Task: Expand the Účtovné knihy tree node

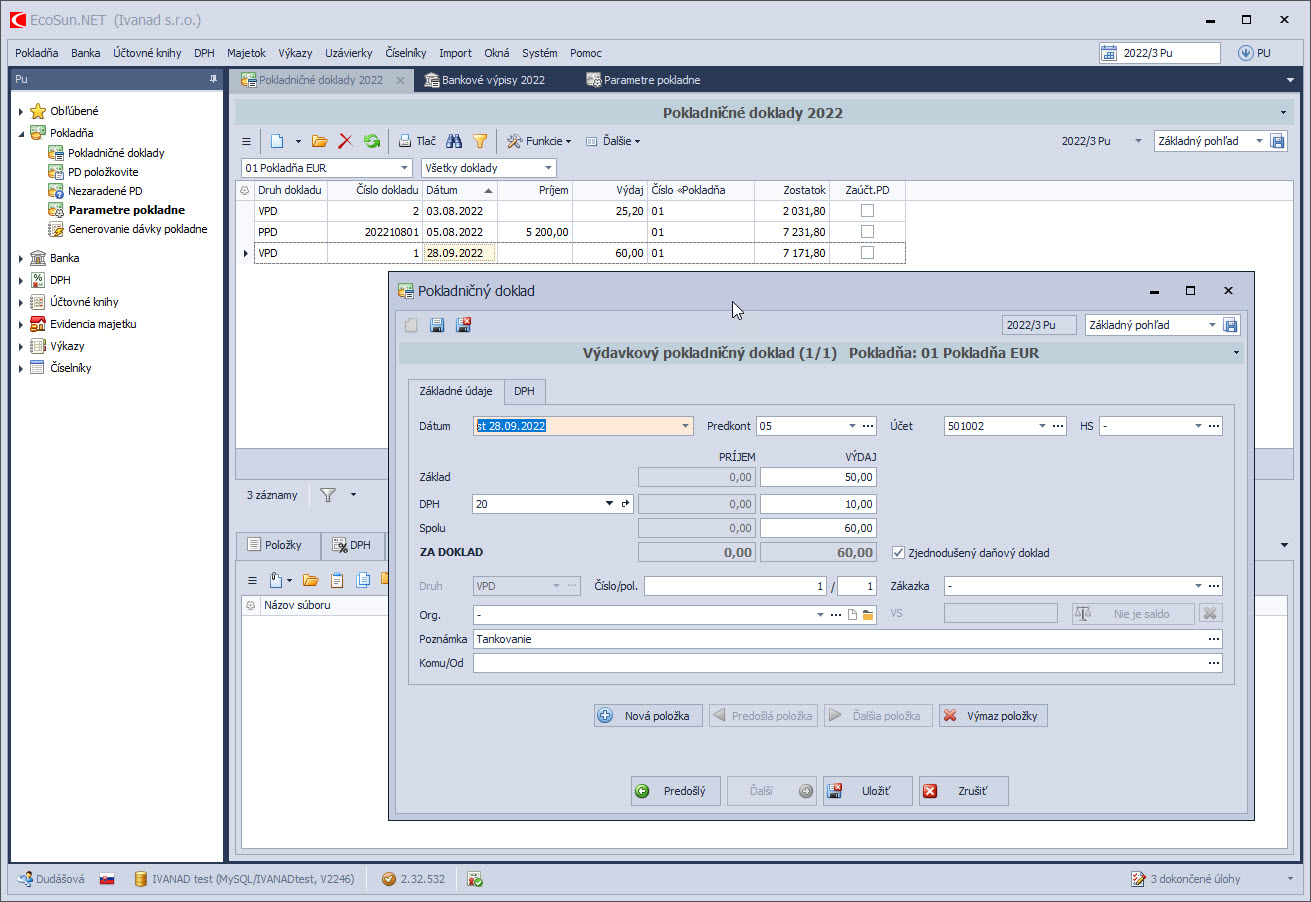Action: pos(21,302)
